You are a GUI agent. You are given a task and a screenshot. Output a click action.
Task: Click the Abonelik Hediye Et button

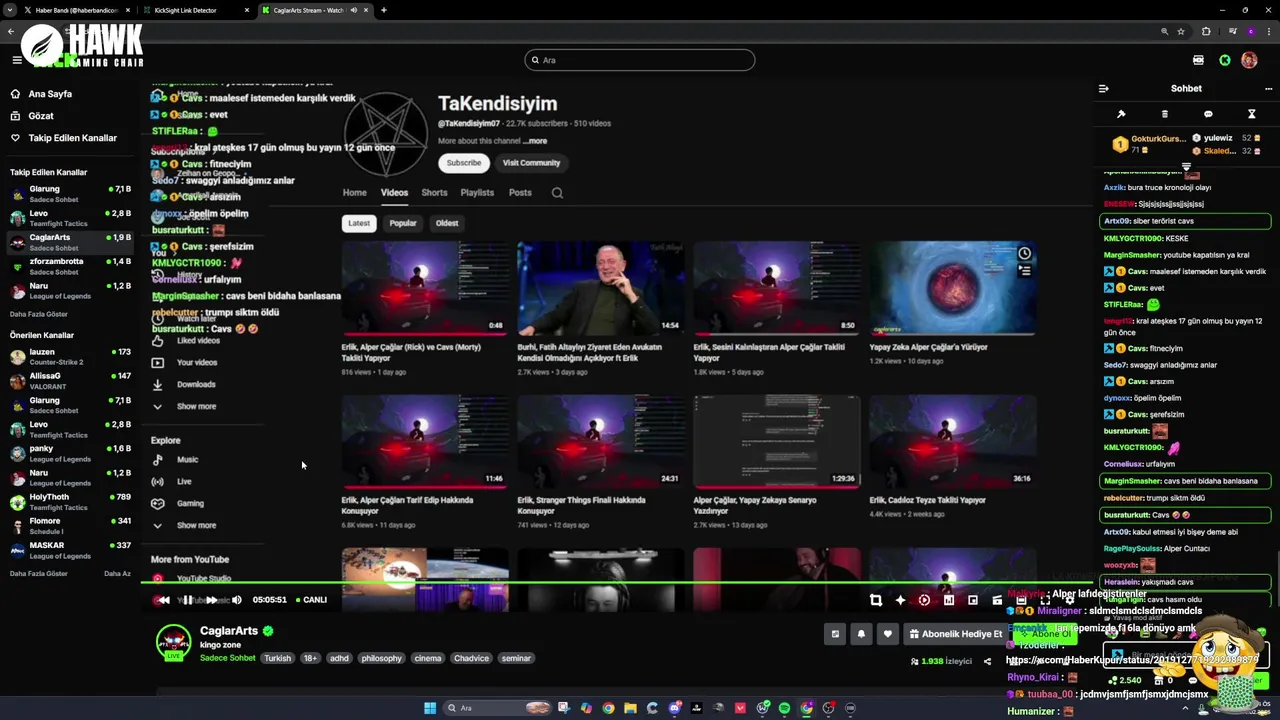click(955, 634)
